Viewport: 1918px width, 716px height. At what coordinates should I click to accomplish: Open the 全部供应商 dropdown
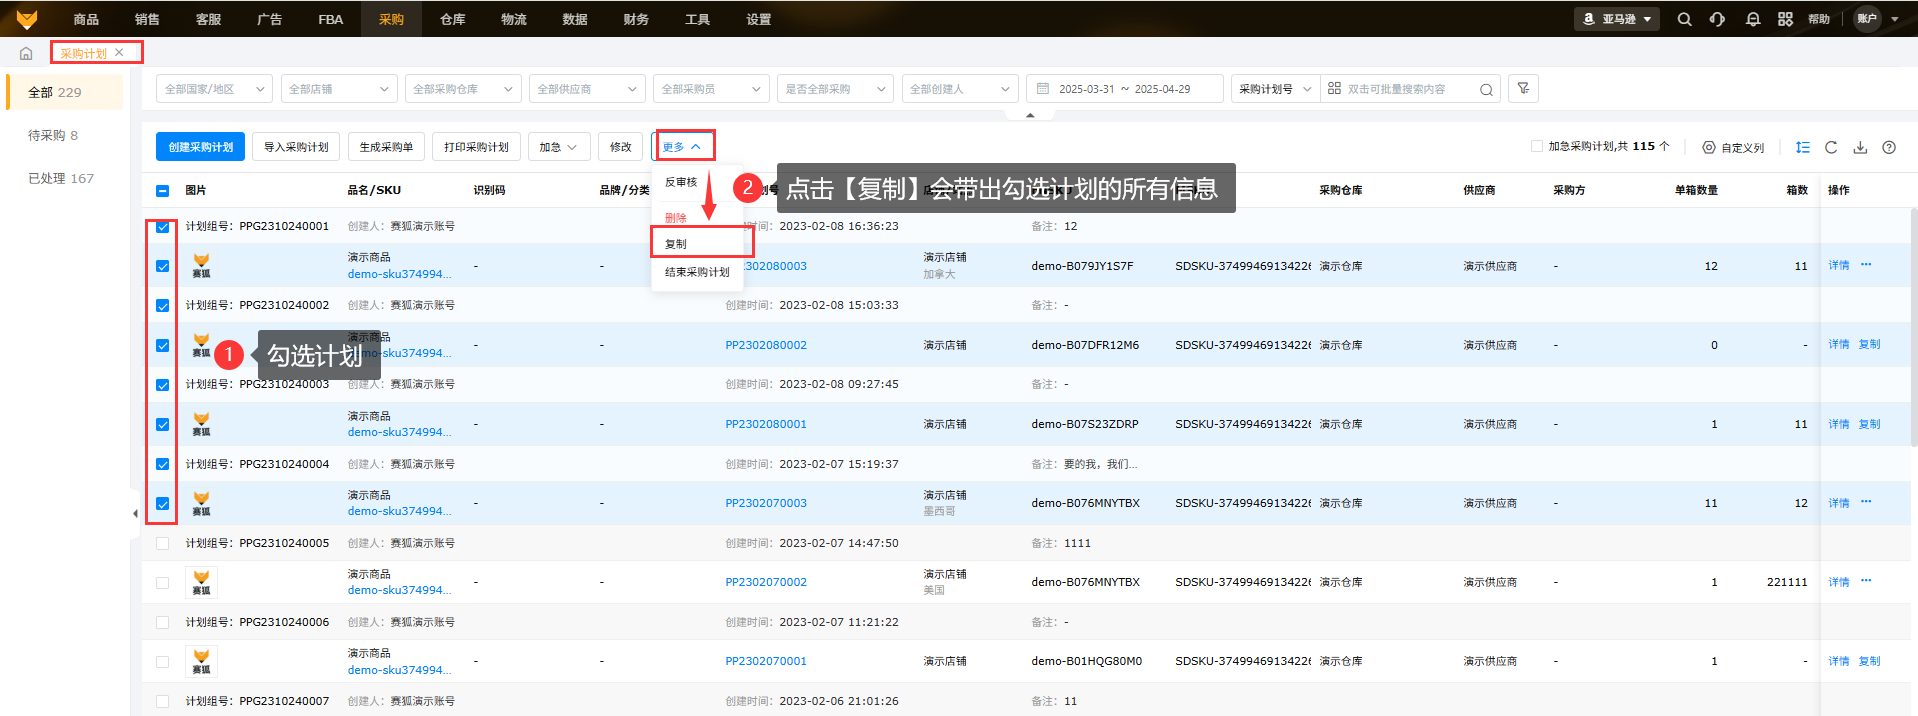click(x=587, y=89)
